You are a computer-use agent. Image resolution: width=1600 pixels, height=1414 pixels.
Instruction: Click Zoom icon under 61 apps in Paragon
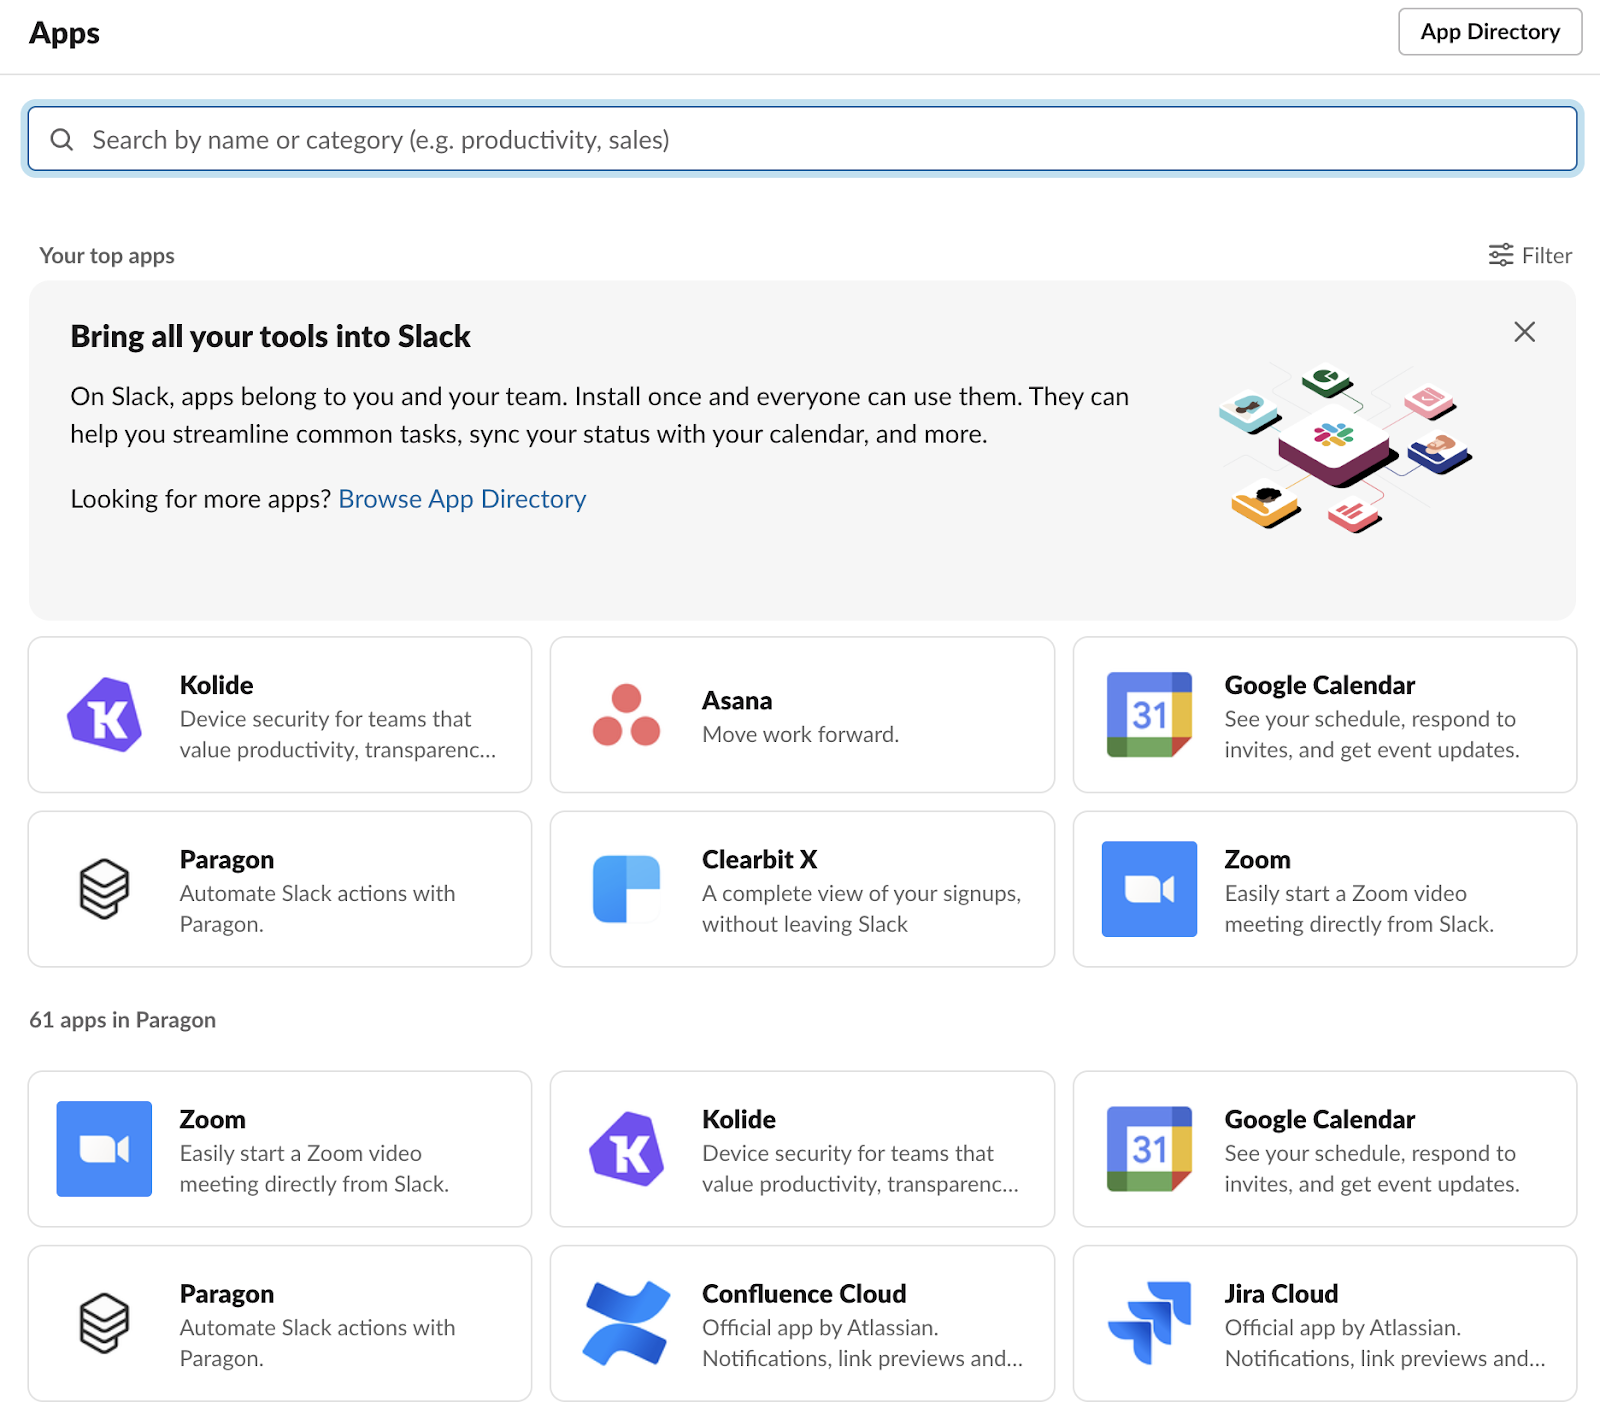[104, 1149]
